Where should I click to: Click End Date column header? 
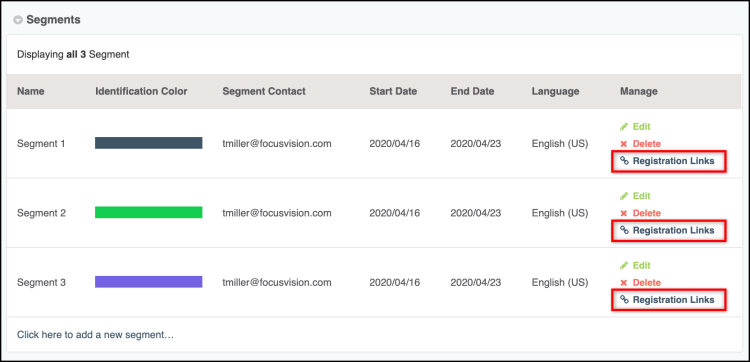[472, 91]
